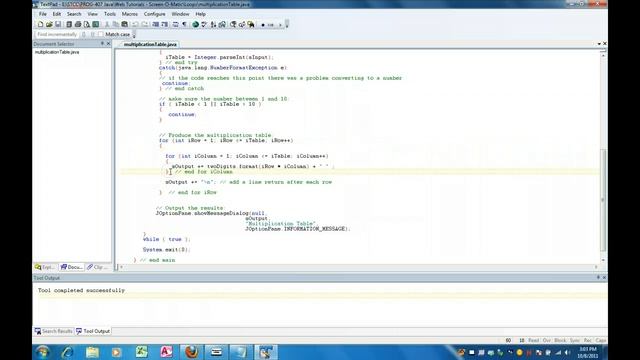Open Print Preview from the toolbar
Viewport: 640px width, 360px height.
coord(87,24)
